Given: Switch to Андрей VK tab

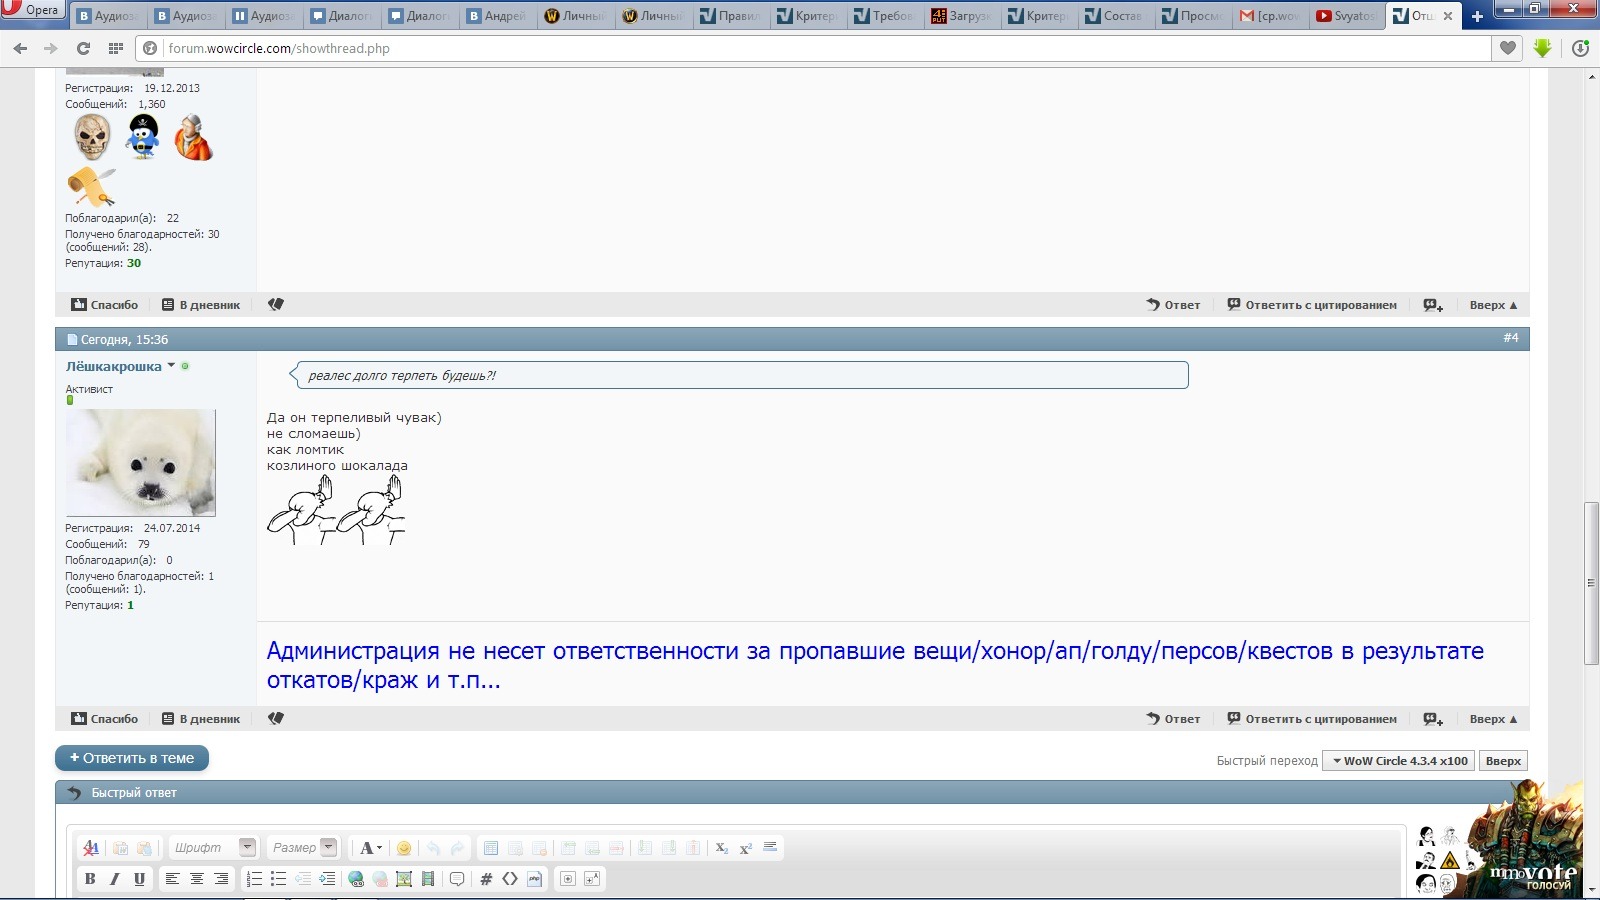Looking at the screenshot, I should [x=499, y=16].
